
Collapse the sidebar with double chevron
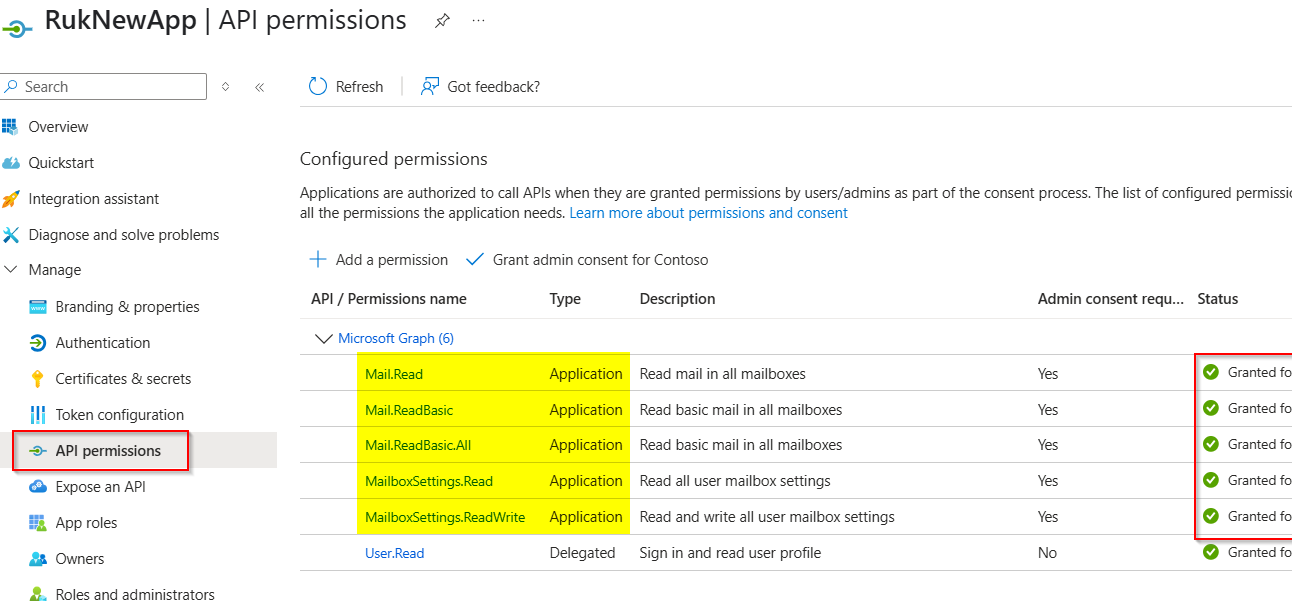coord(259,87)
